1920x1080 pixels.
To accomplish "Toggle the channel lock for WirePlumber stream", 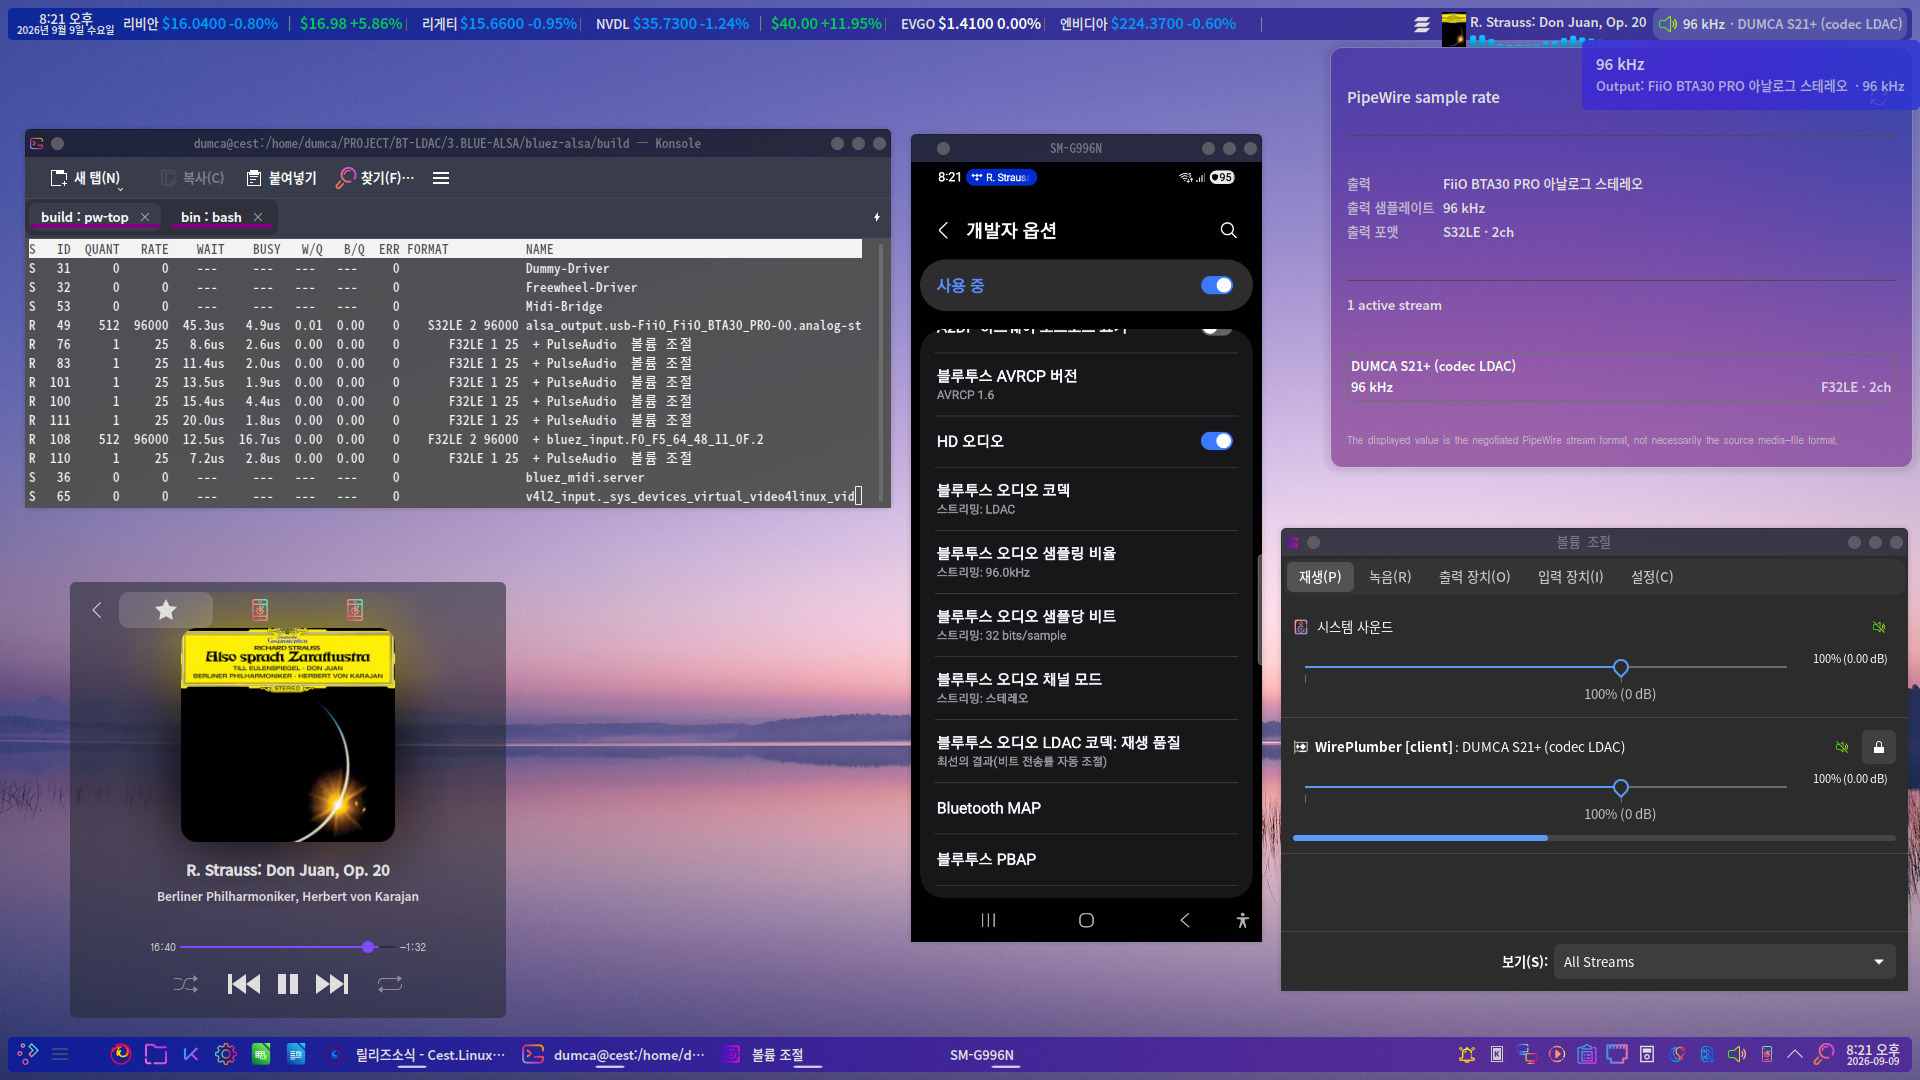I will click(x=1879, y=747).
